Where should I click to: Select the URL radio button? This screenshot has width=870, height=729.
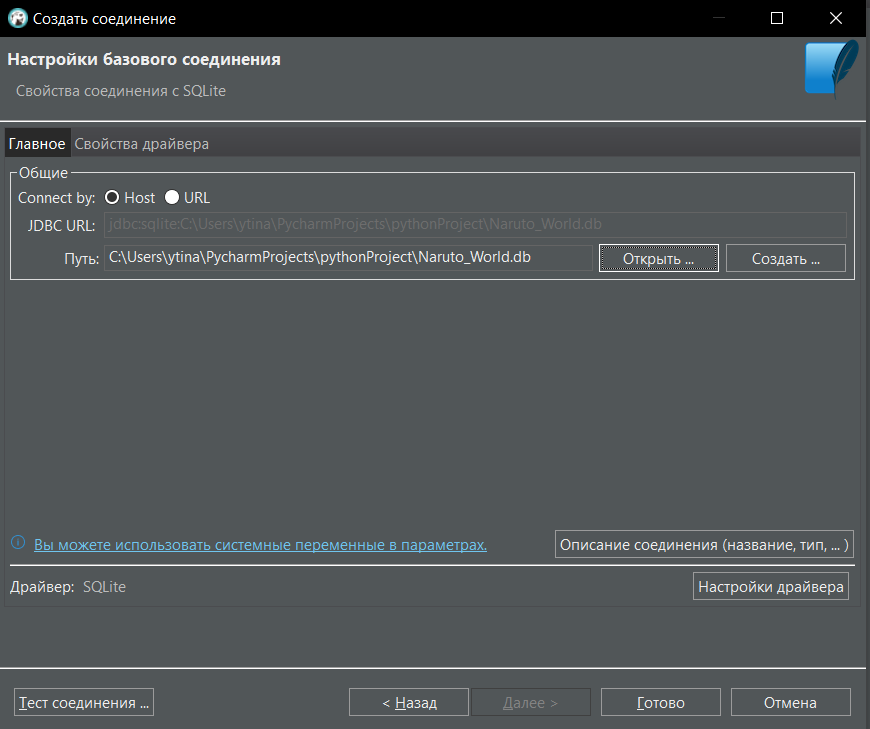(172, 198)
